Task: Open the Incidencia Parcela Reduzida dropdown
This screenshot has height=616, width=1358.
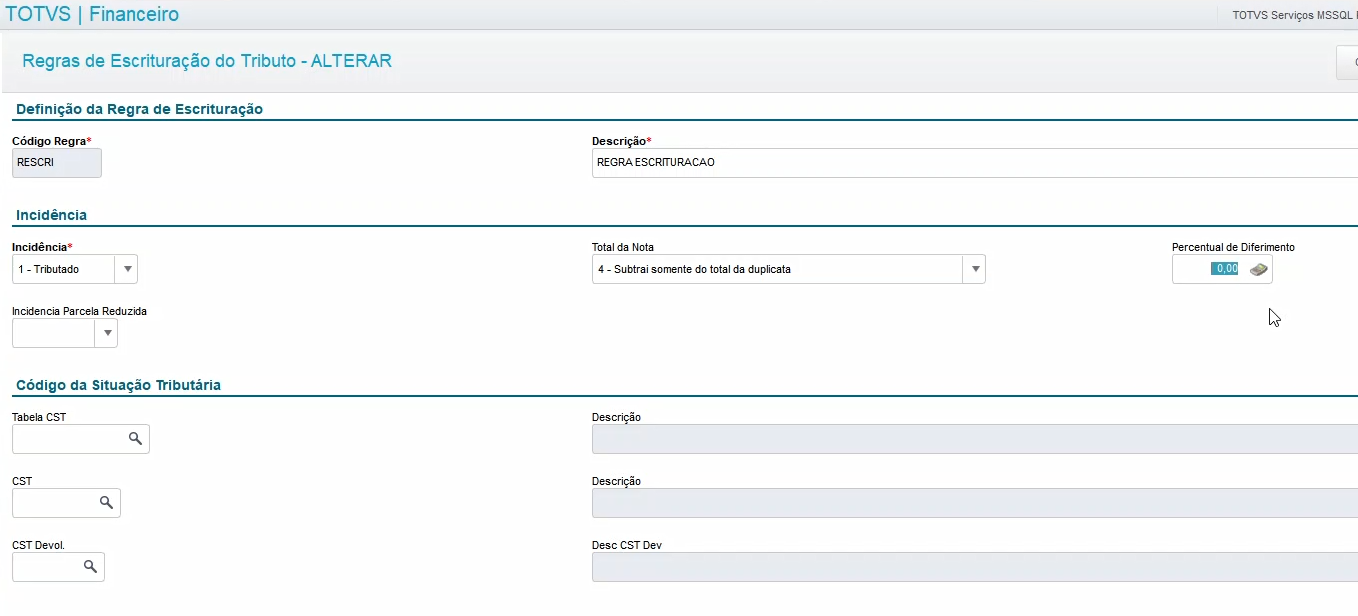Action: click(x=106, y=333)
